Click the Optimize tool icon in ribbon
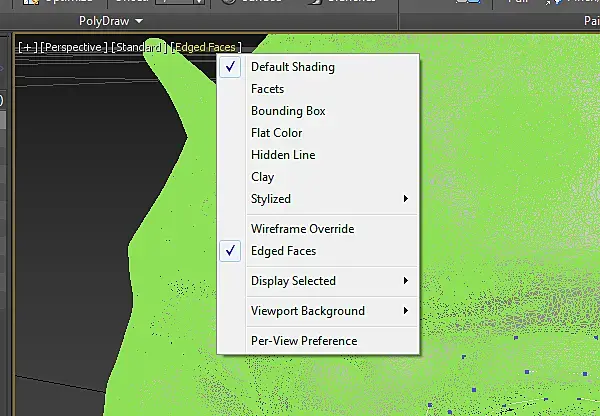The width and height of the screenshot is (600, 416). tap(31, 1)
